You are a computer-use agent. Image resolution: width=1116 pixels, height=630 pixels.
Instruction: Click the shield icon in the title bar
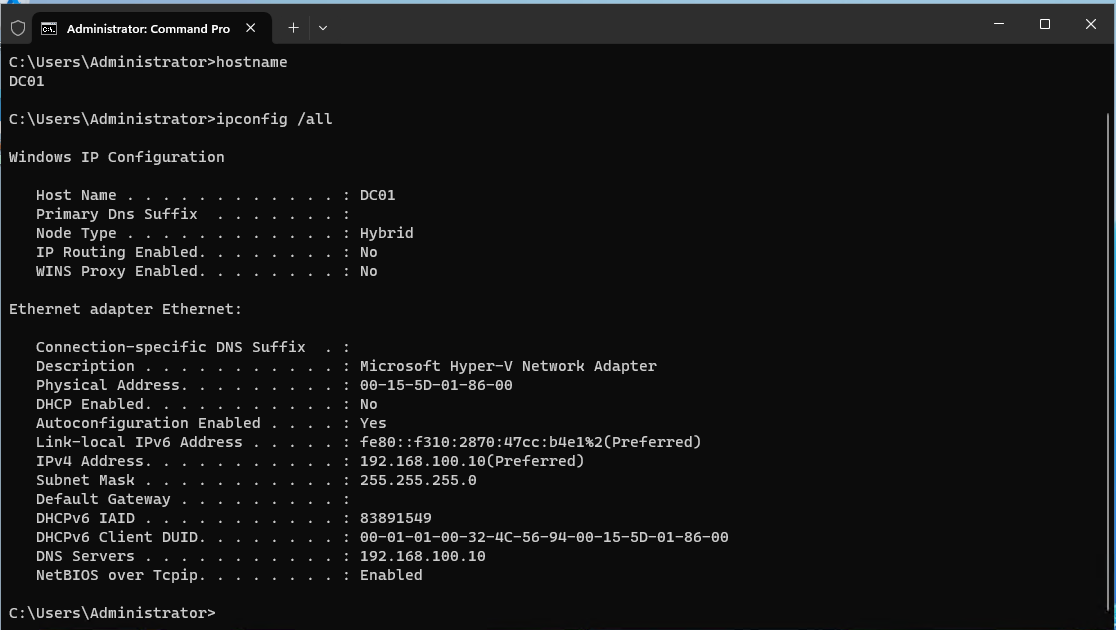(x=18, y=28)
